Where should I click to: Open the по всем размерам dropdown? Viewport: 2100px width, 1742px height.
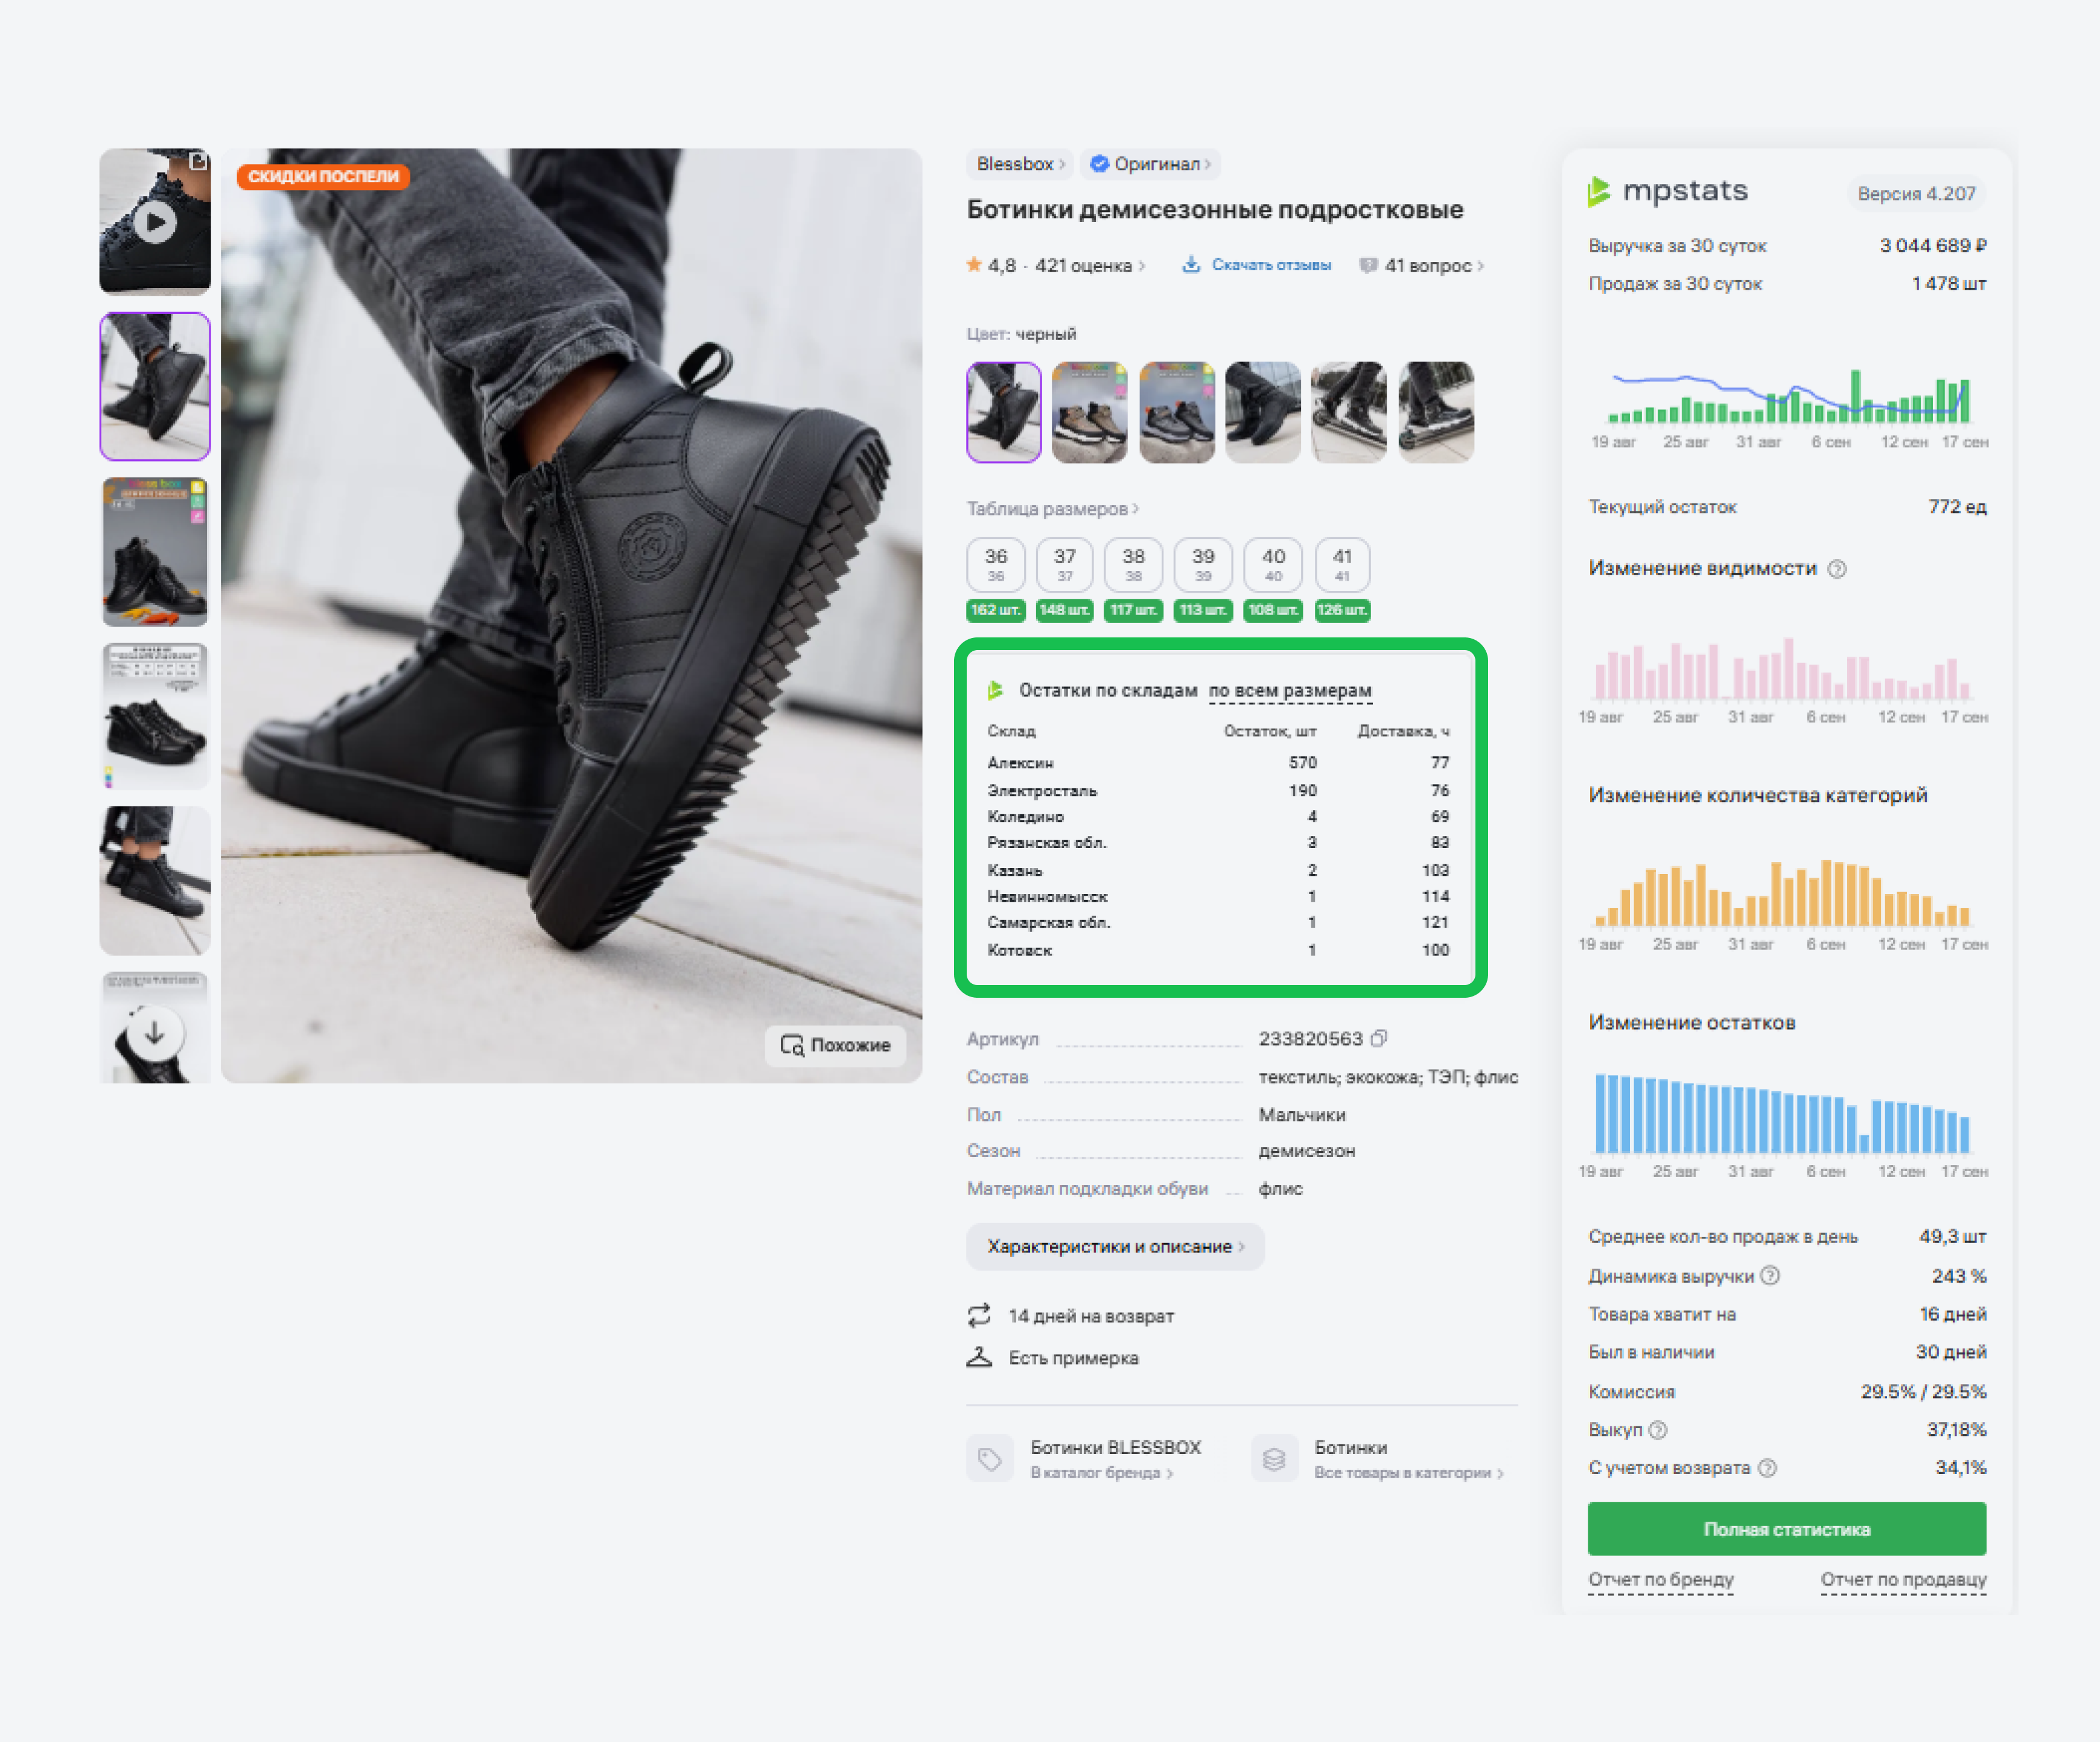tap(1290, 691)
